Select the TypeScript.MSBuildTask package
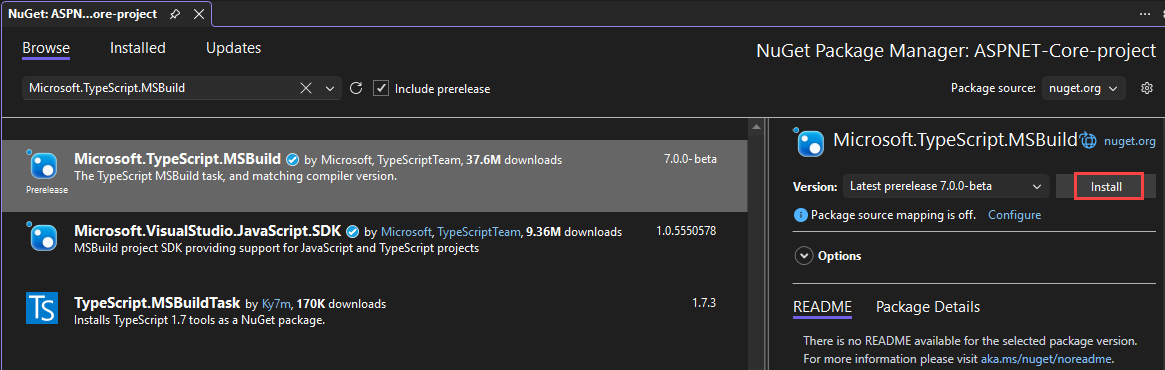This screenshot has height=370, width=1165. (374, 311)
